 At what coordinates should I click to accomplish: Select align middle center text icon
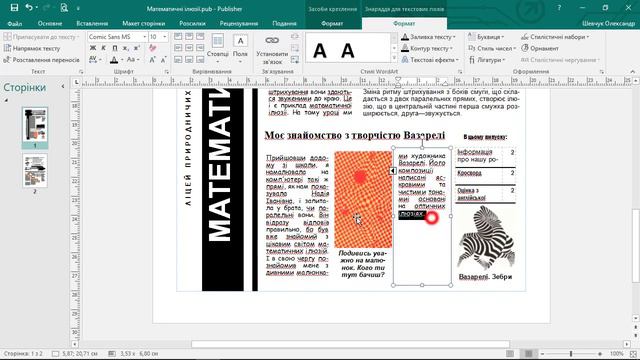point(189,48)
